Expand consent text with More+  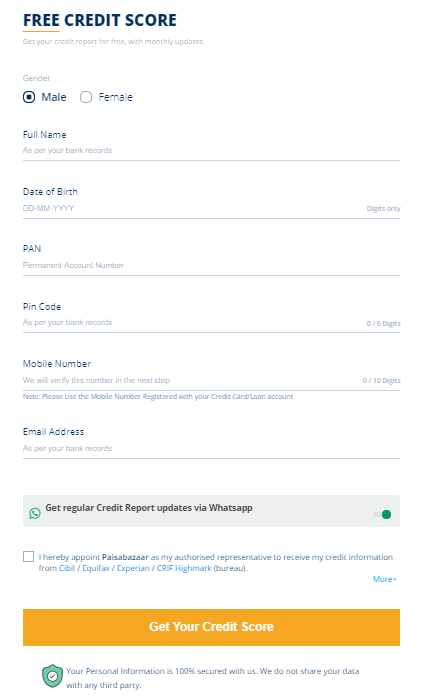pos(385,579)
